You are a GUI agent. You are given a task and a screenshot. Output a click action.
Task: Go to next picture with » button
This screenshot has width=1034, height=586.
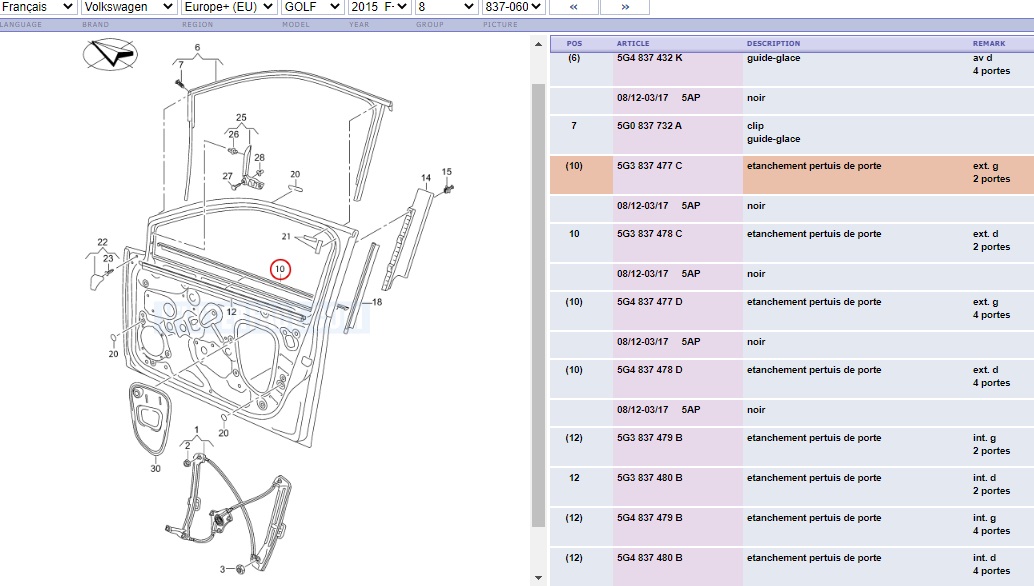[624, 7]
